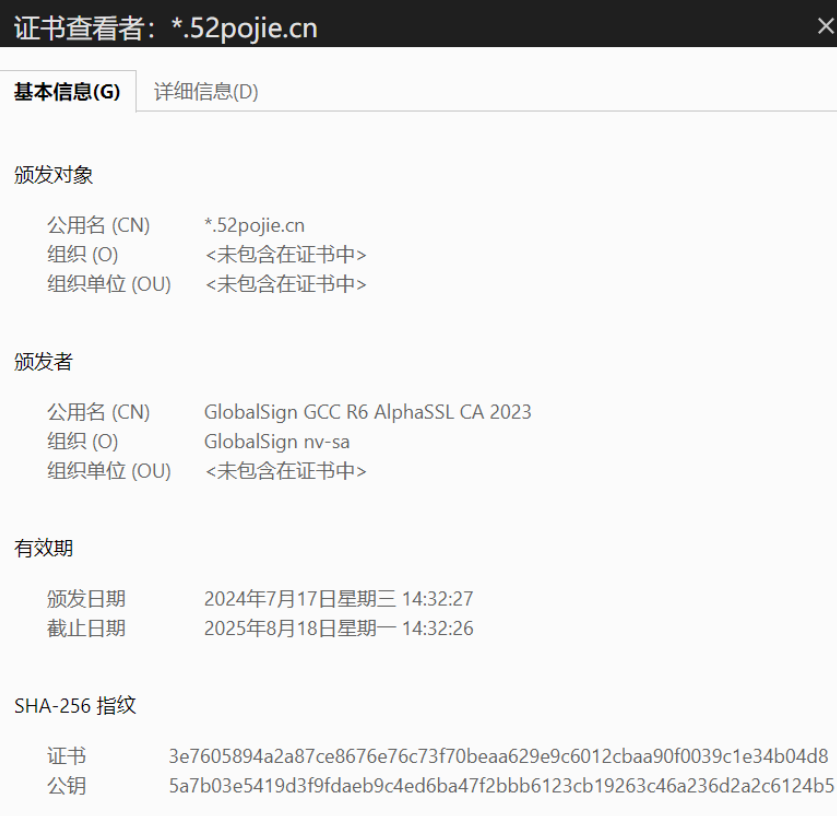Screen dimensions: 837x816
Task: Click the 有效期 section heading
Action: coord(44,548)
